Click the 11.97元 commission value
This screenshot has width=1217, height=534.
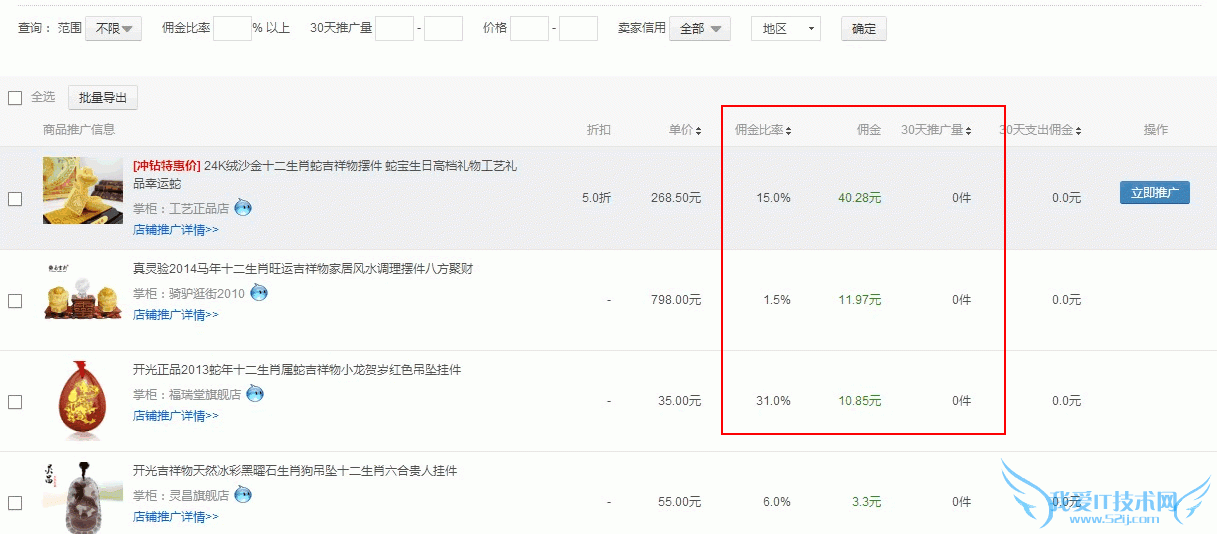[x=859, y=300]
